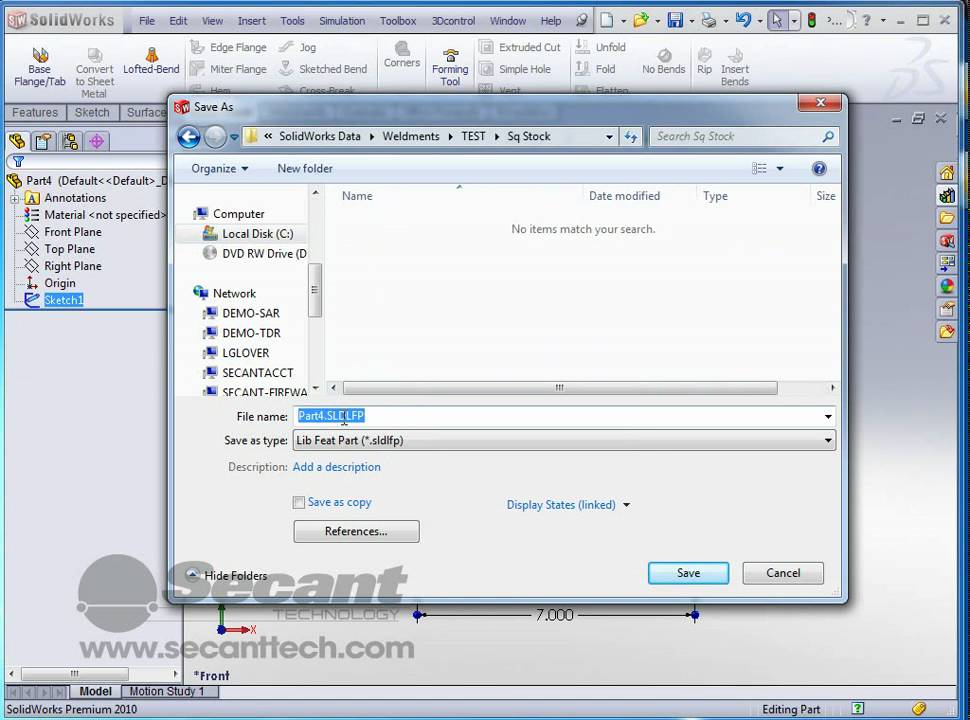The height and width of the screenshot is (720, 970).
Task: Click the home icon in task pane
Action: [946, 173]
